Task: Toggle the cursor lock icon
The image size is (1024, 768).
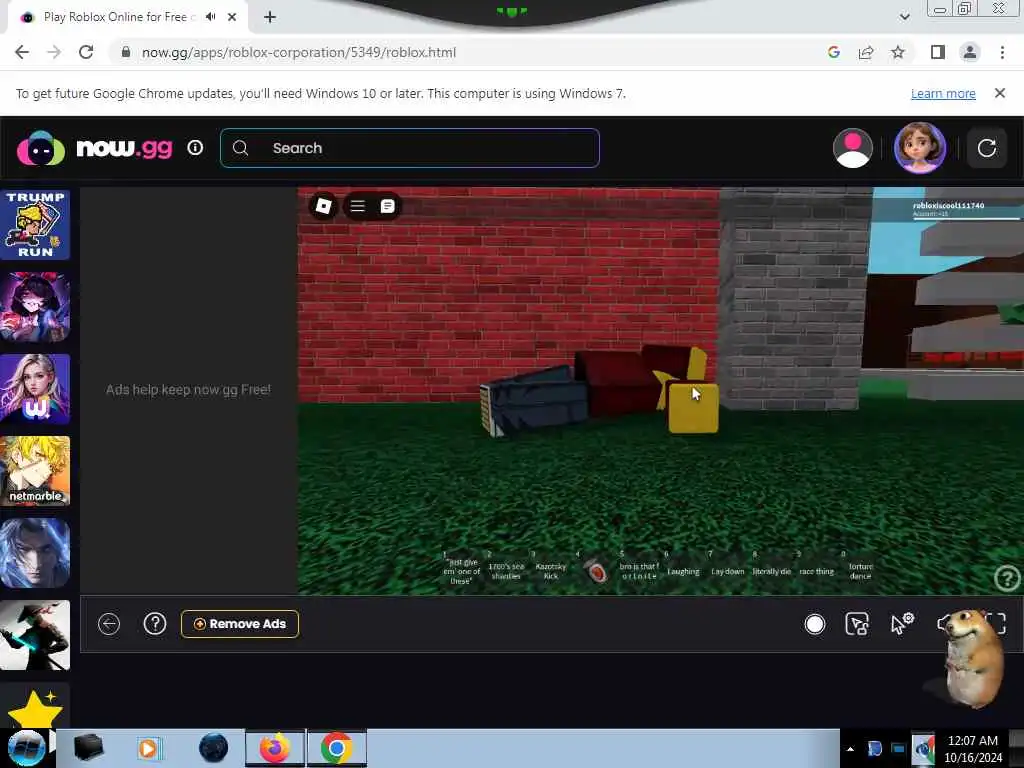Action: 857,624
